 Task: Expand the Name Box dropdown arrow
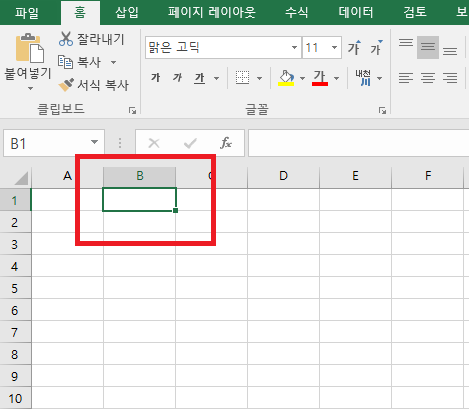(95, 142)
